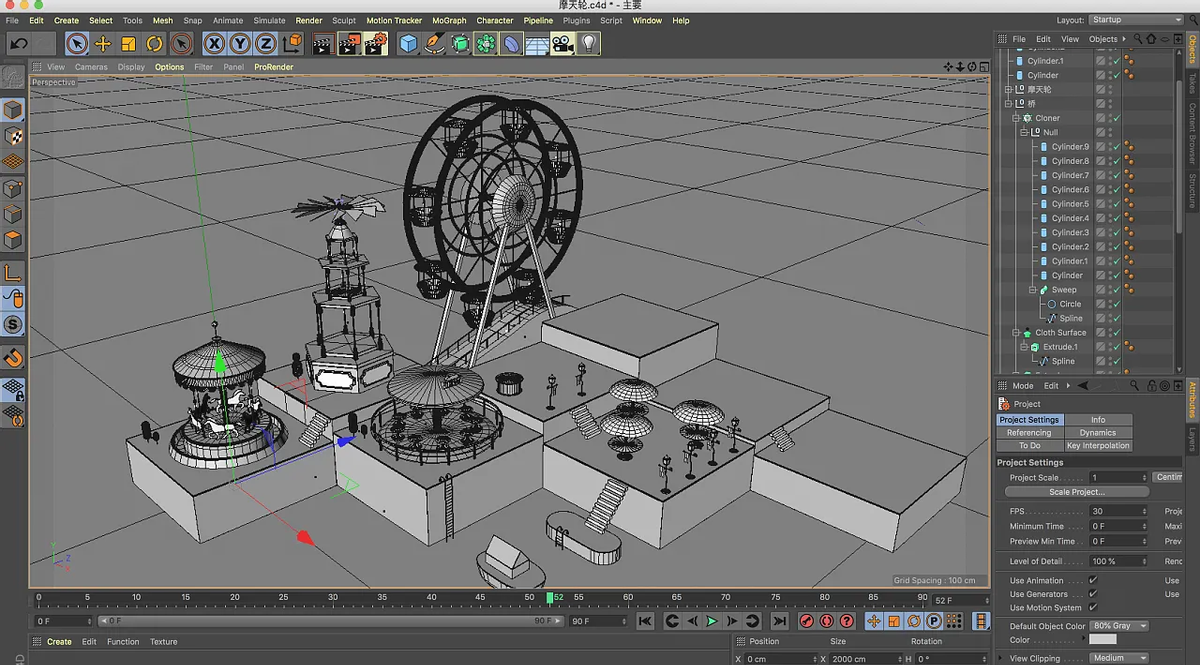The image size is (1200, 665).
Task: Add a Cube primitive object
Action: (408, 43)
